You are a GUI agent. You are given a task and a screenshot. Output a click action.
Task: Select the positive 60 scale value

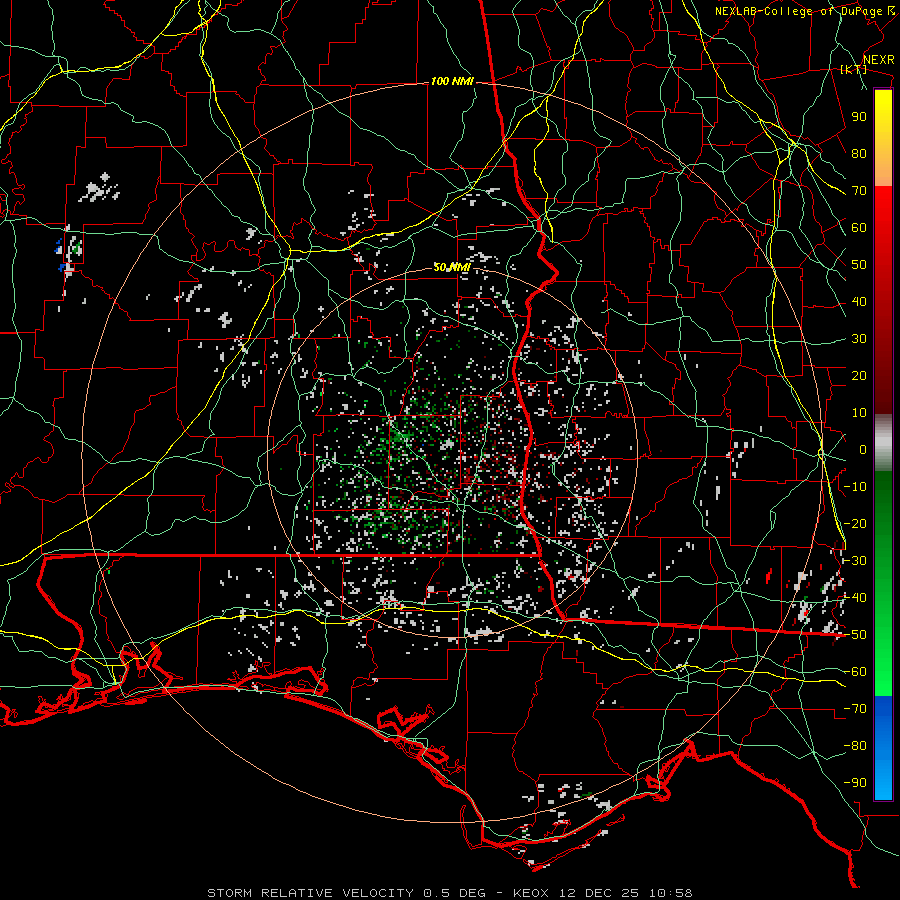859,228
